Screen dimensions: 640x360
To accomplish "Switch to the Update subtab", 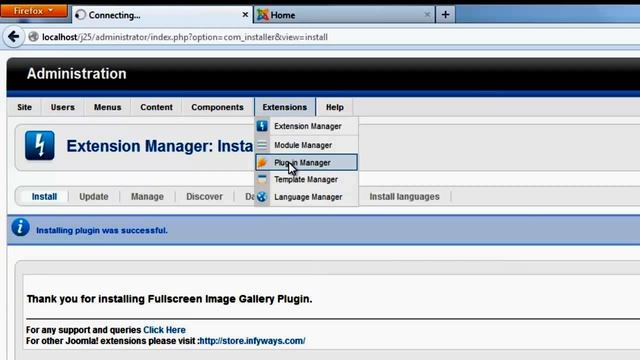I will click(x=93, y=196).
